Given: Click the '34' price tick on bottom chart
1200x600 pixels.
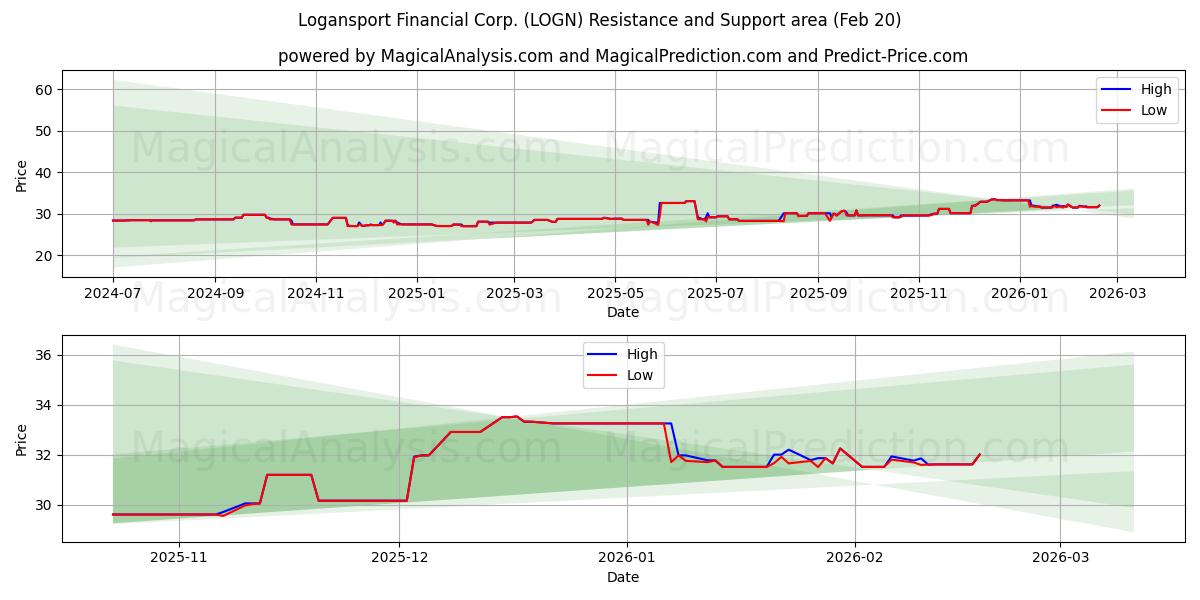Looking at the screenshot, I should [46, 406].
